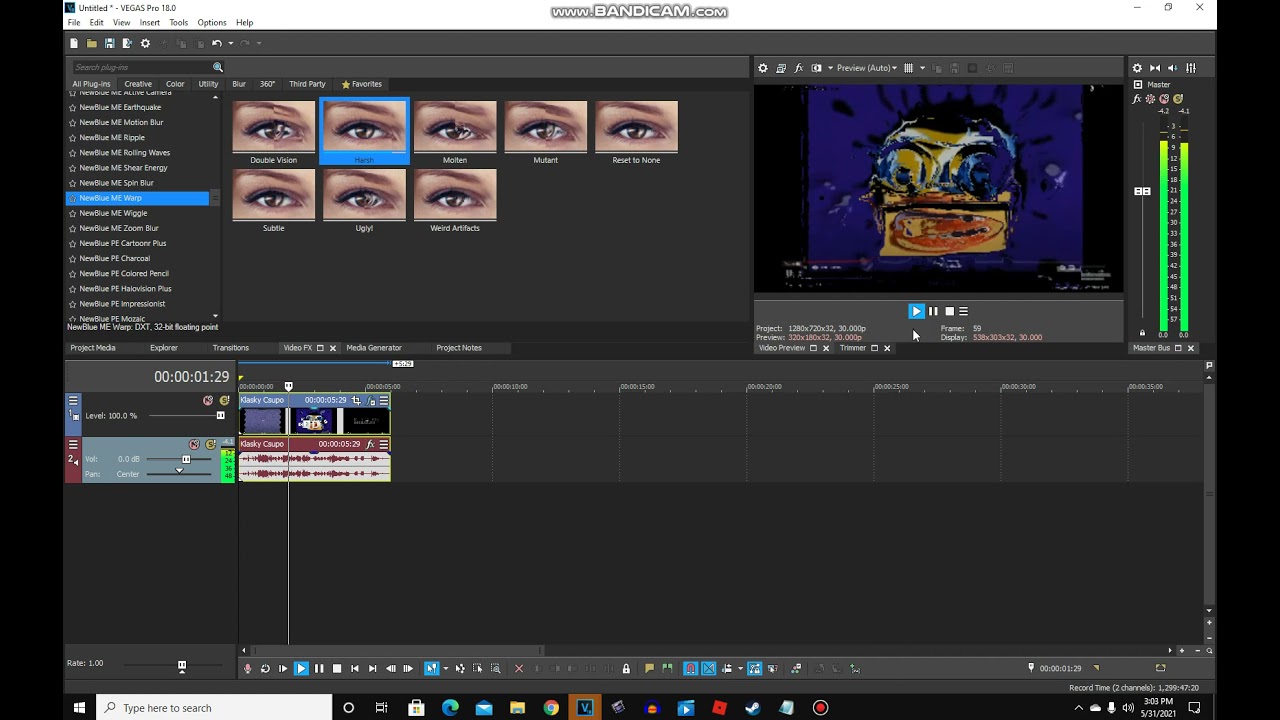Image resolution: width=1280 pixels, height=720 pixels.
Task: Open the Transitions tab
Action: click(231, 348)
